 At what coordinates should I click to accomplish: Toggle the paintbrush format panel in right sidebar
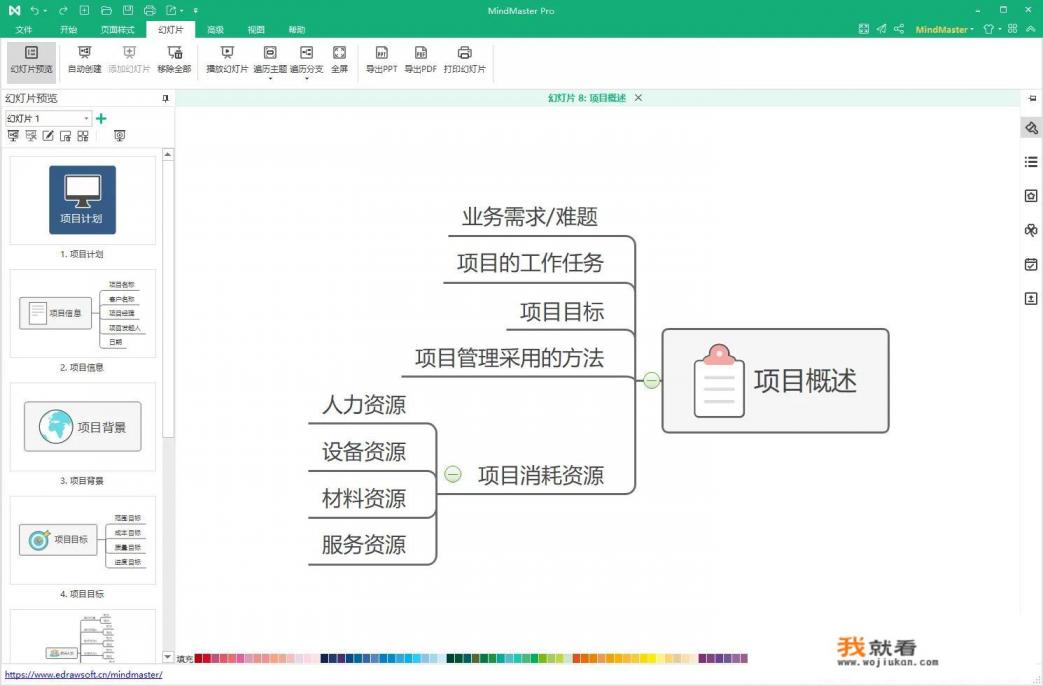click(x=1031, y=128)
